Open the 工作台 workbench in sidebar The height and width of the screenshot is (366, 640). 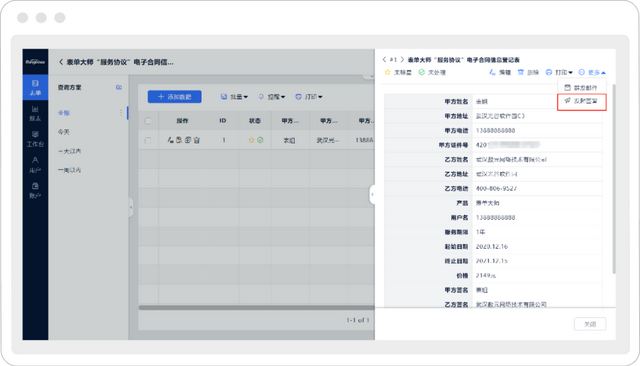(x=35, y=139)
